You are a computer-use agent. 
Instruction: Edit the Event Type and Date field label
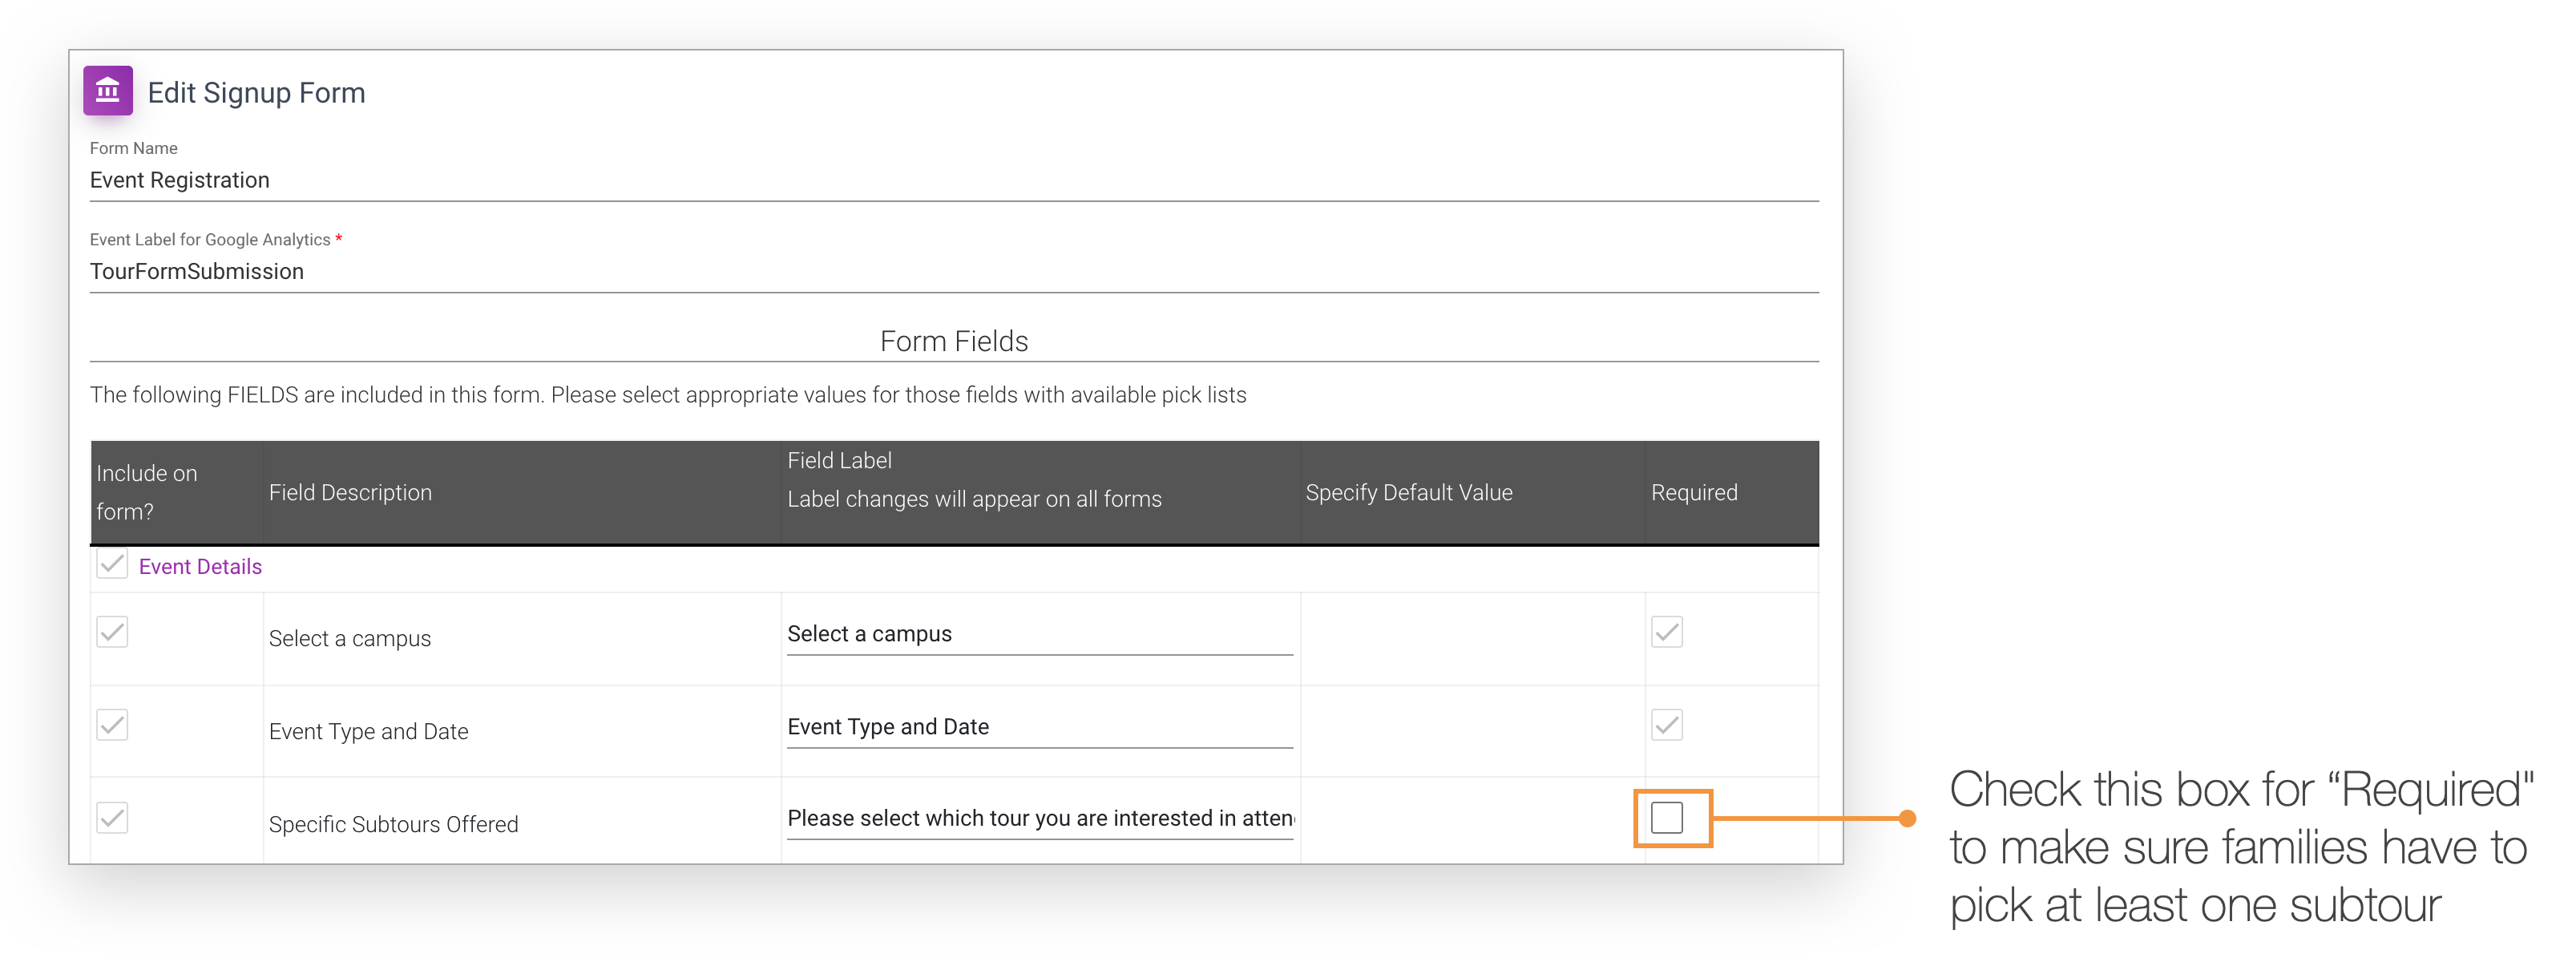click(x=1040, y=727)
